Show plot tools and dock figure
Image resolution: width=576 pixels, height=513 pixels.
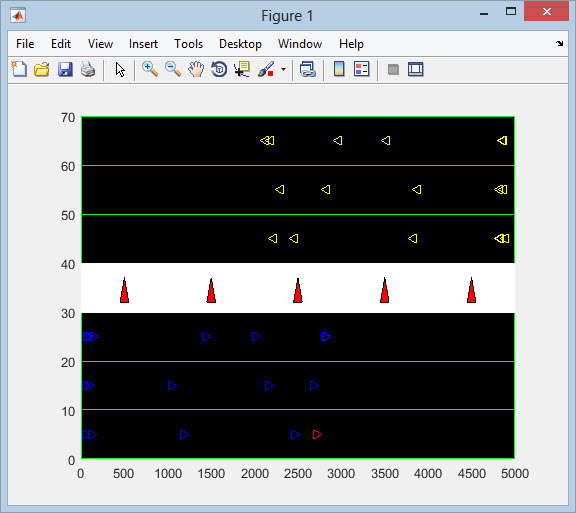click(415, 69)
